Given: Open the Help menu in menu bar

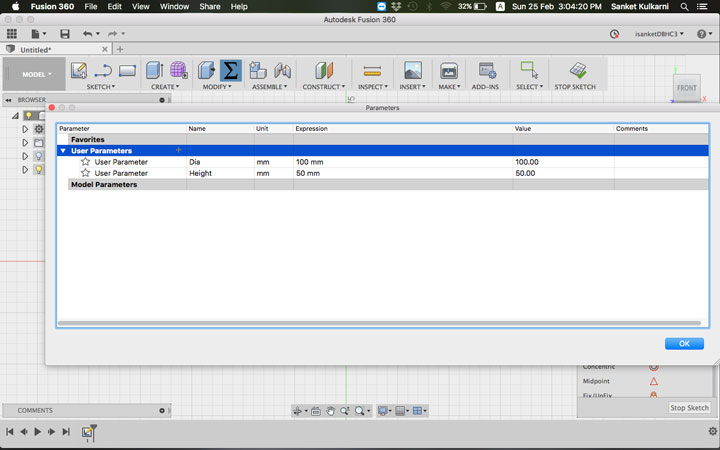Looking at the screenshot, I should pos(239,6).
